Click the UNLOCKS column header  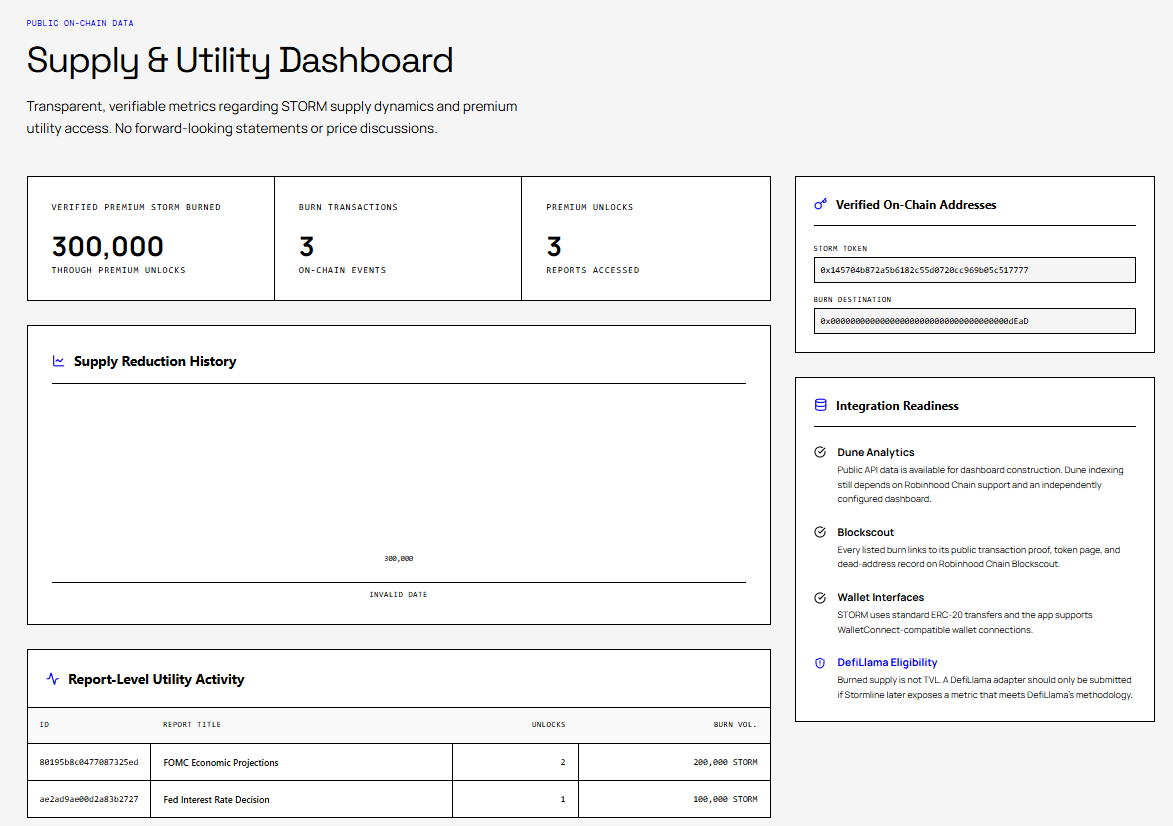(x=548, y=725)
